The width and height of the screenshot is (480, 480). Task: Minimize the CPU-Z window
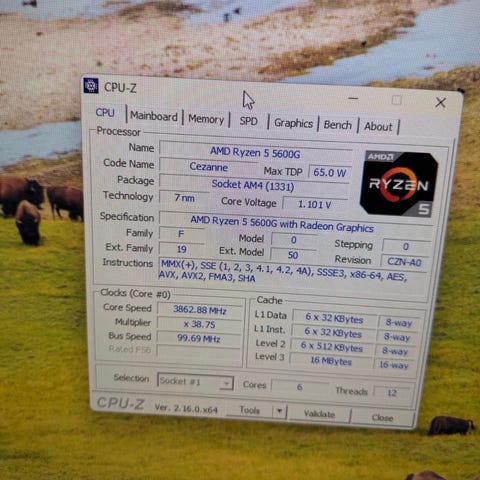point(353,98)
